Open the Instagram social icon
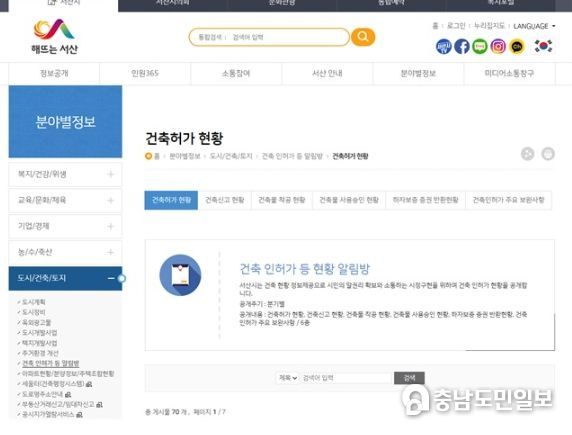 click(x=498, y=47)
